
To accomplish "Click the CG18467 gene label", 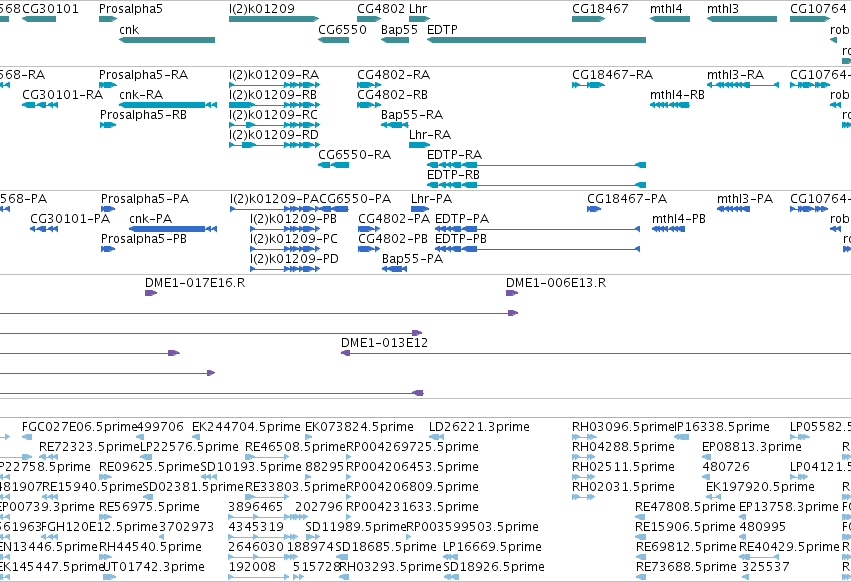I will coord(600,9).
